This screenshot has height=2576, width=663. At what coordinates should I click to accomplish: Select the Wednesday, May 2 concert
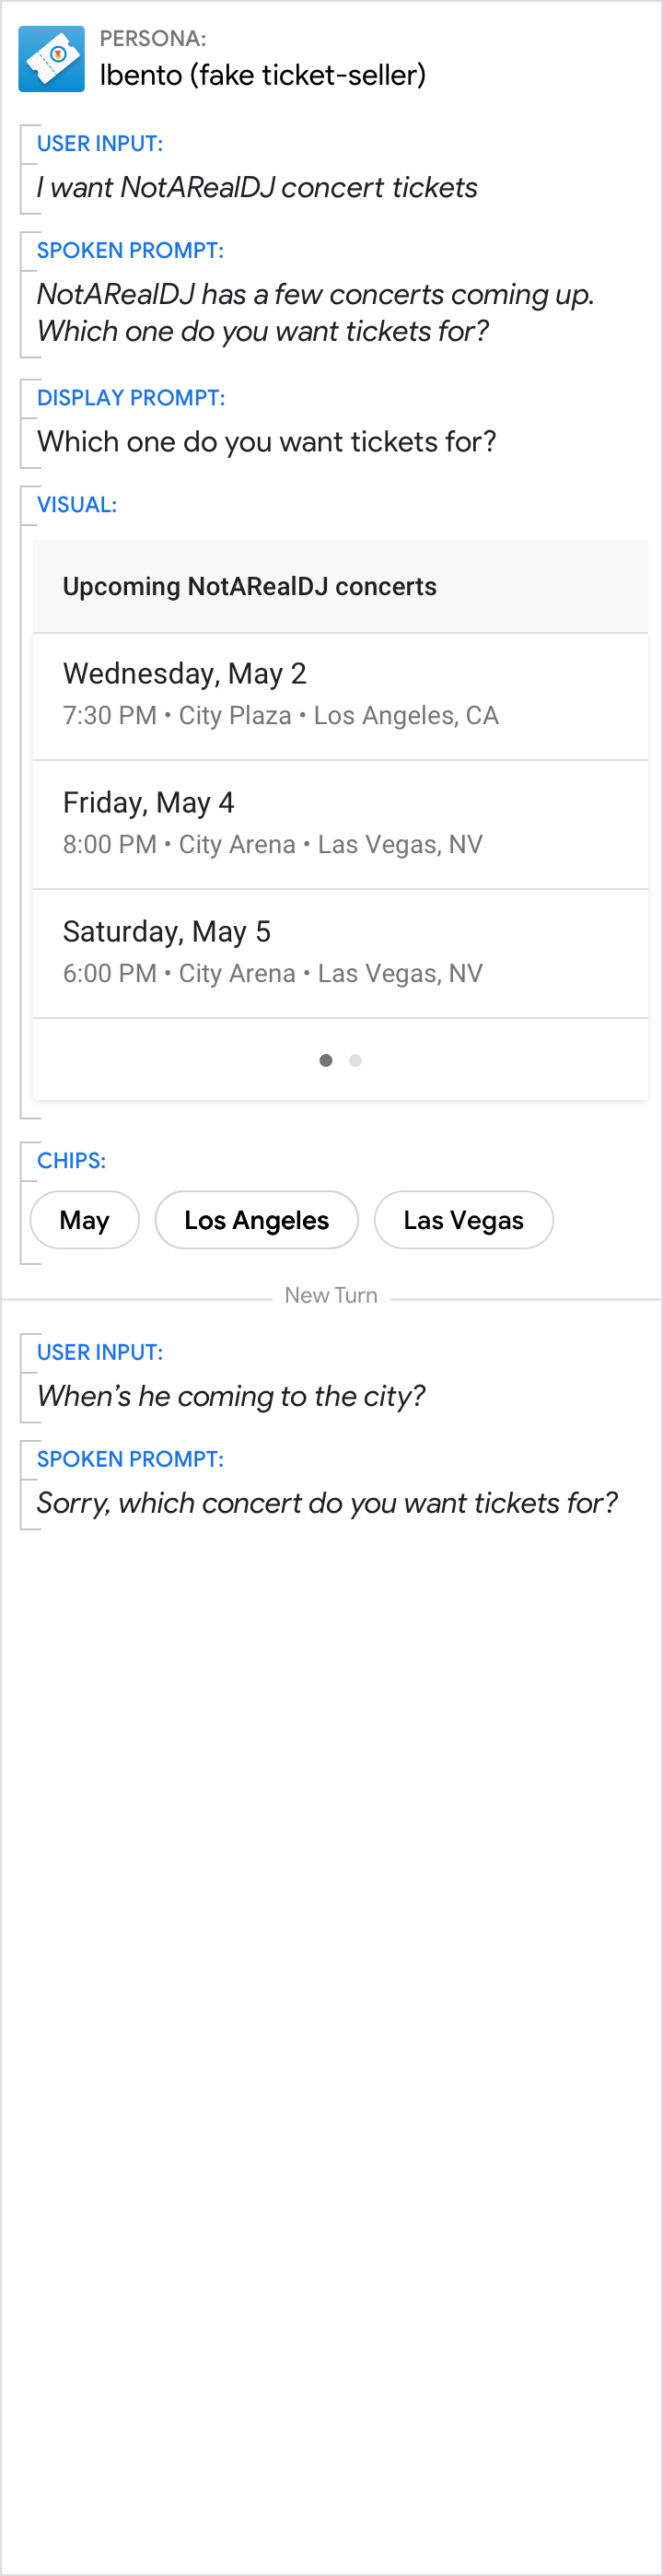(340, 695)
